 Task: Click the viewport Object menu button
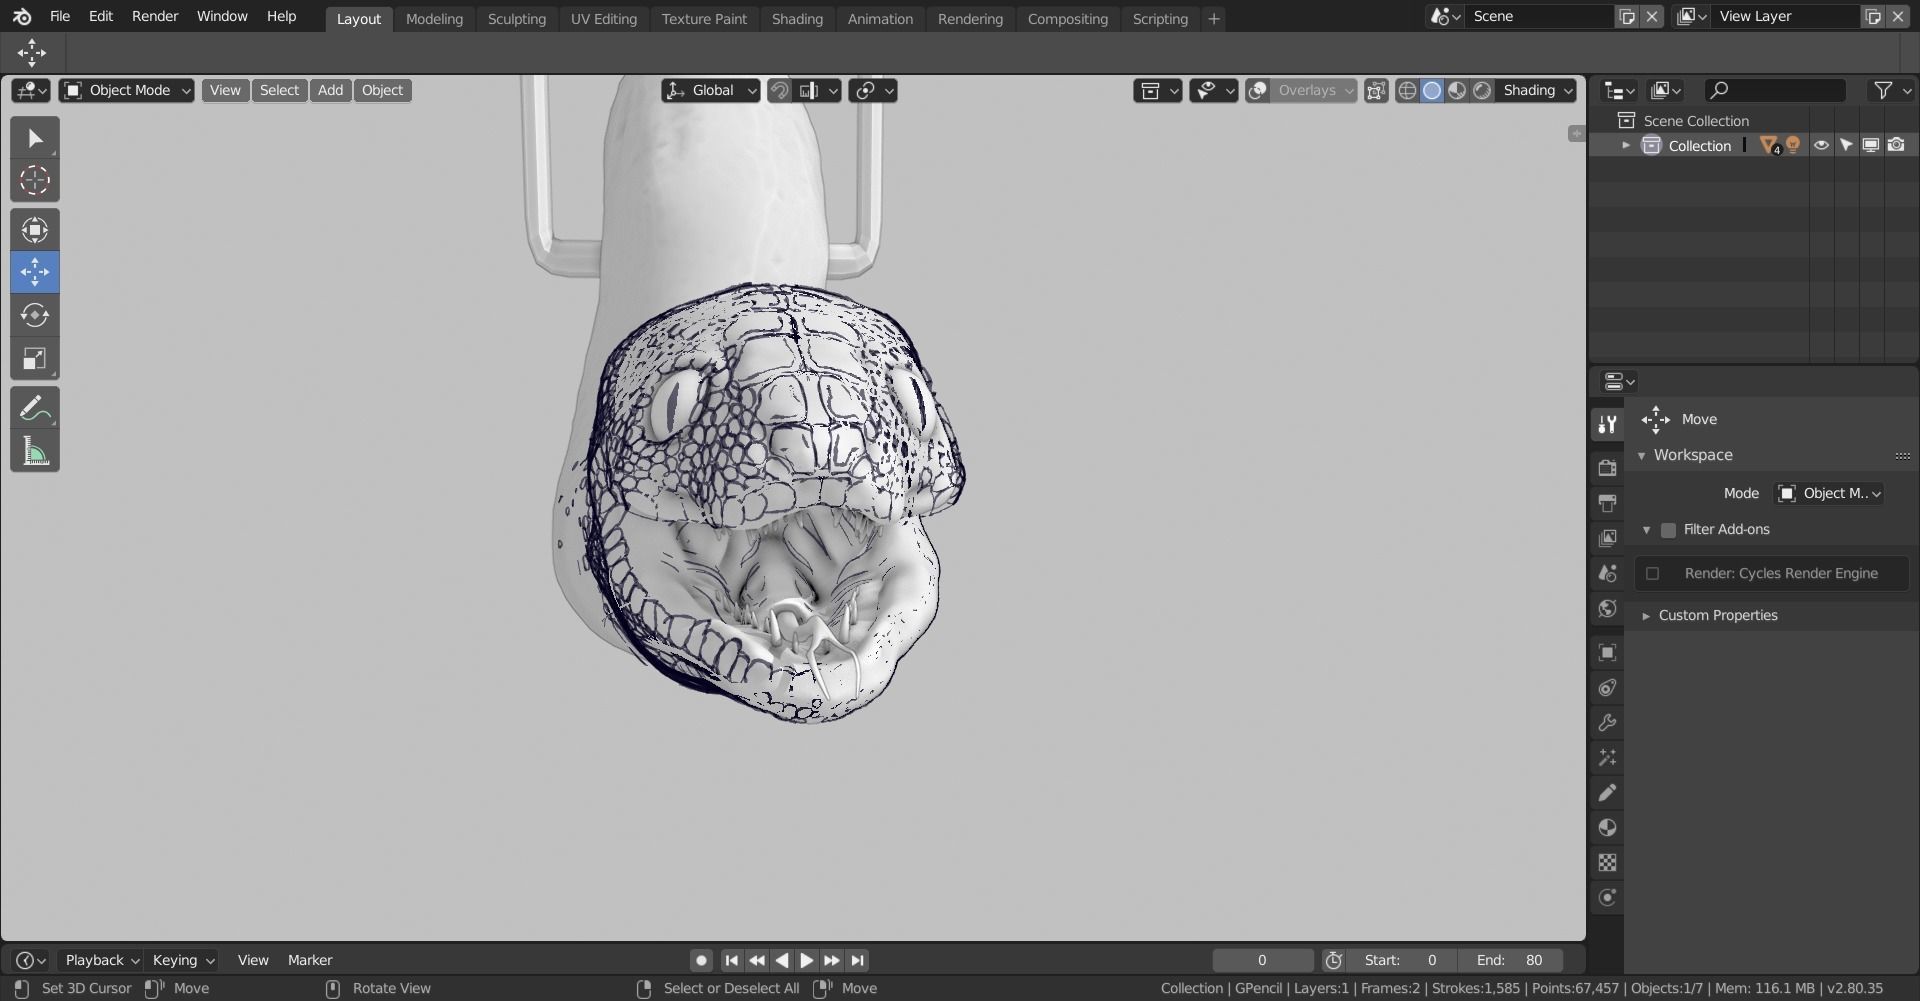382,90
